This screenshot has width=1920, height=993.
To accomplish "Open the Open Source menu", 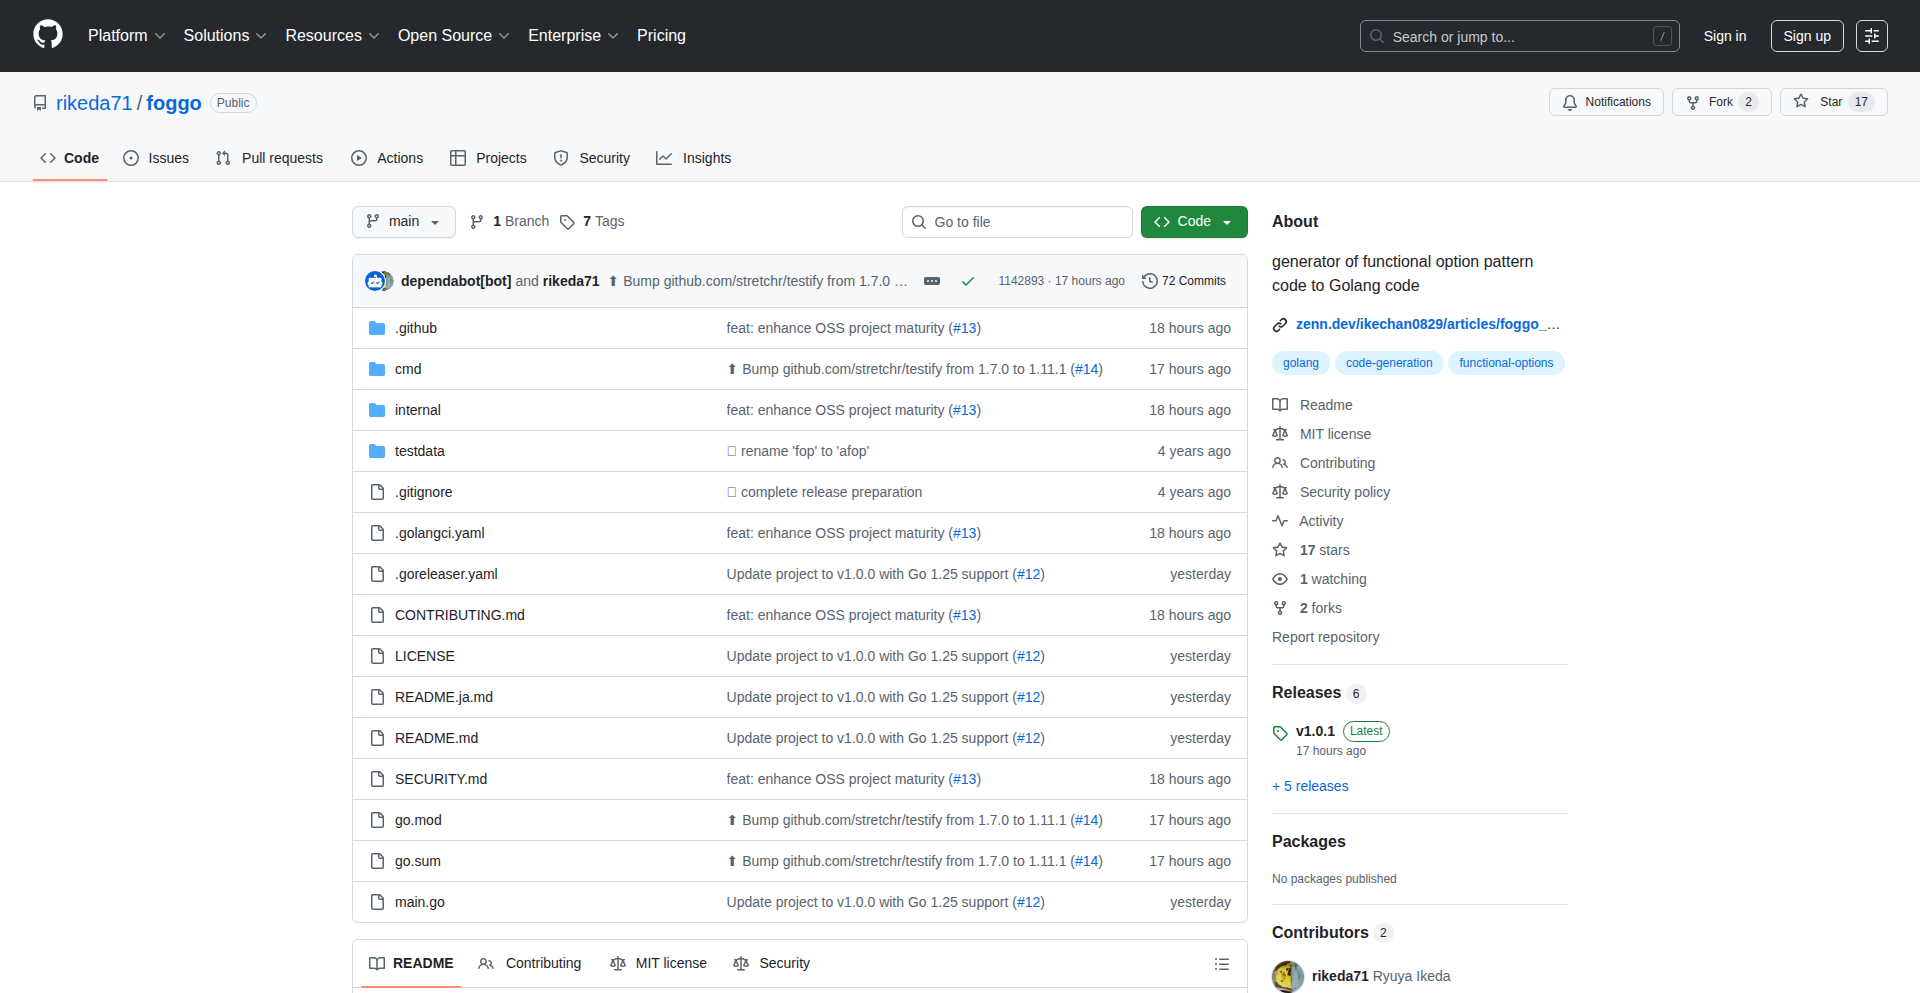I will (x=453, y=36).
